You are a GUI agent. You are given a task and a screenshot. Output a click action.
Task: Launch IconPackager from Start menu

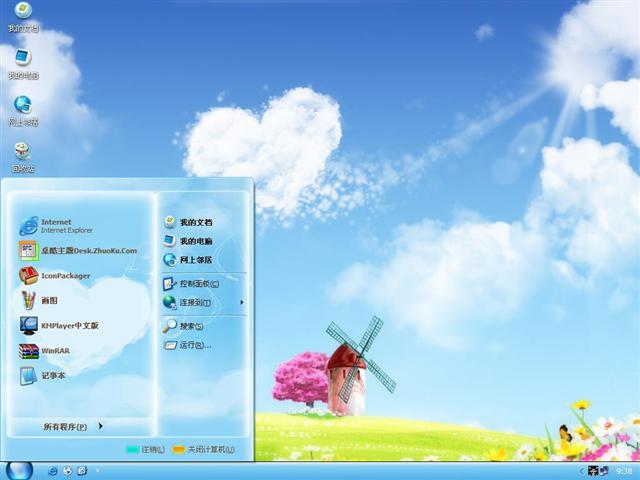coord(55,276)
